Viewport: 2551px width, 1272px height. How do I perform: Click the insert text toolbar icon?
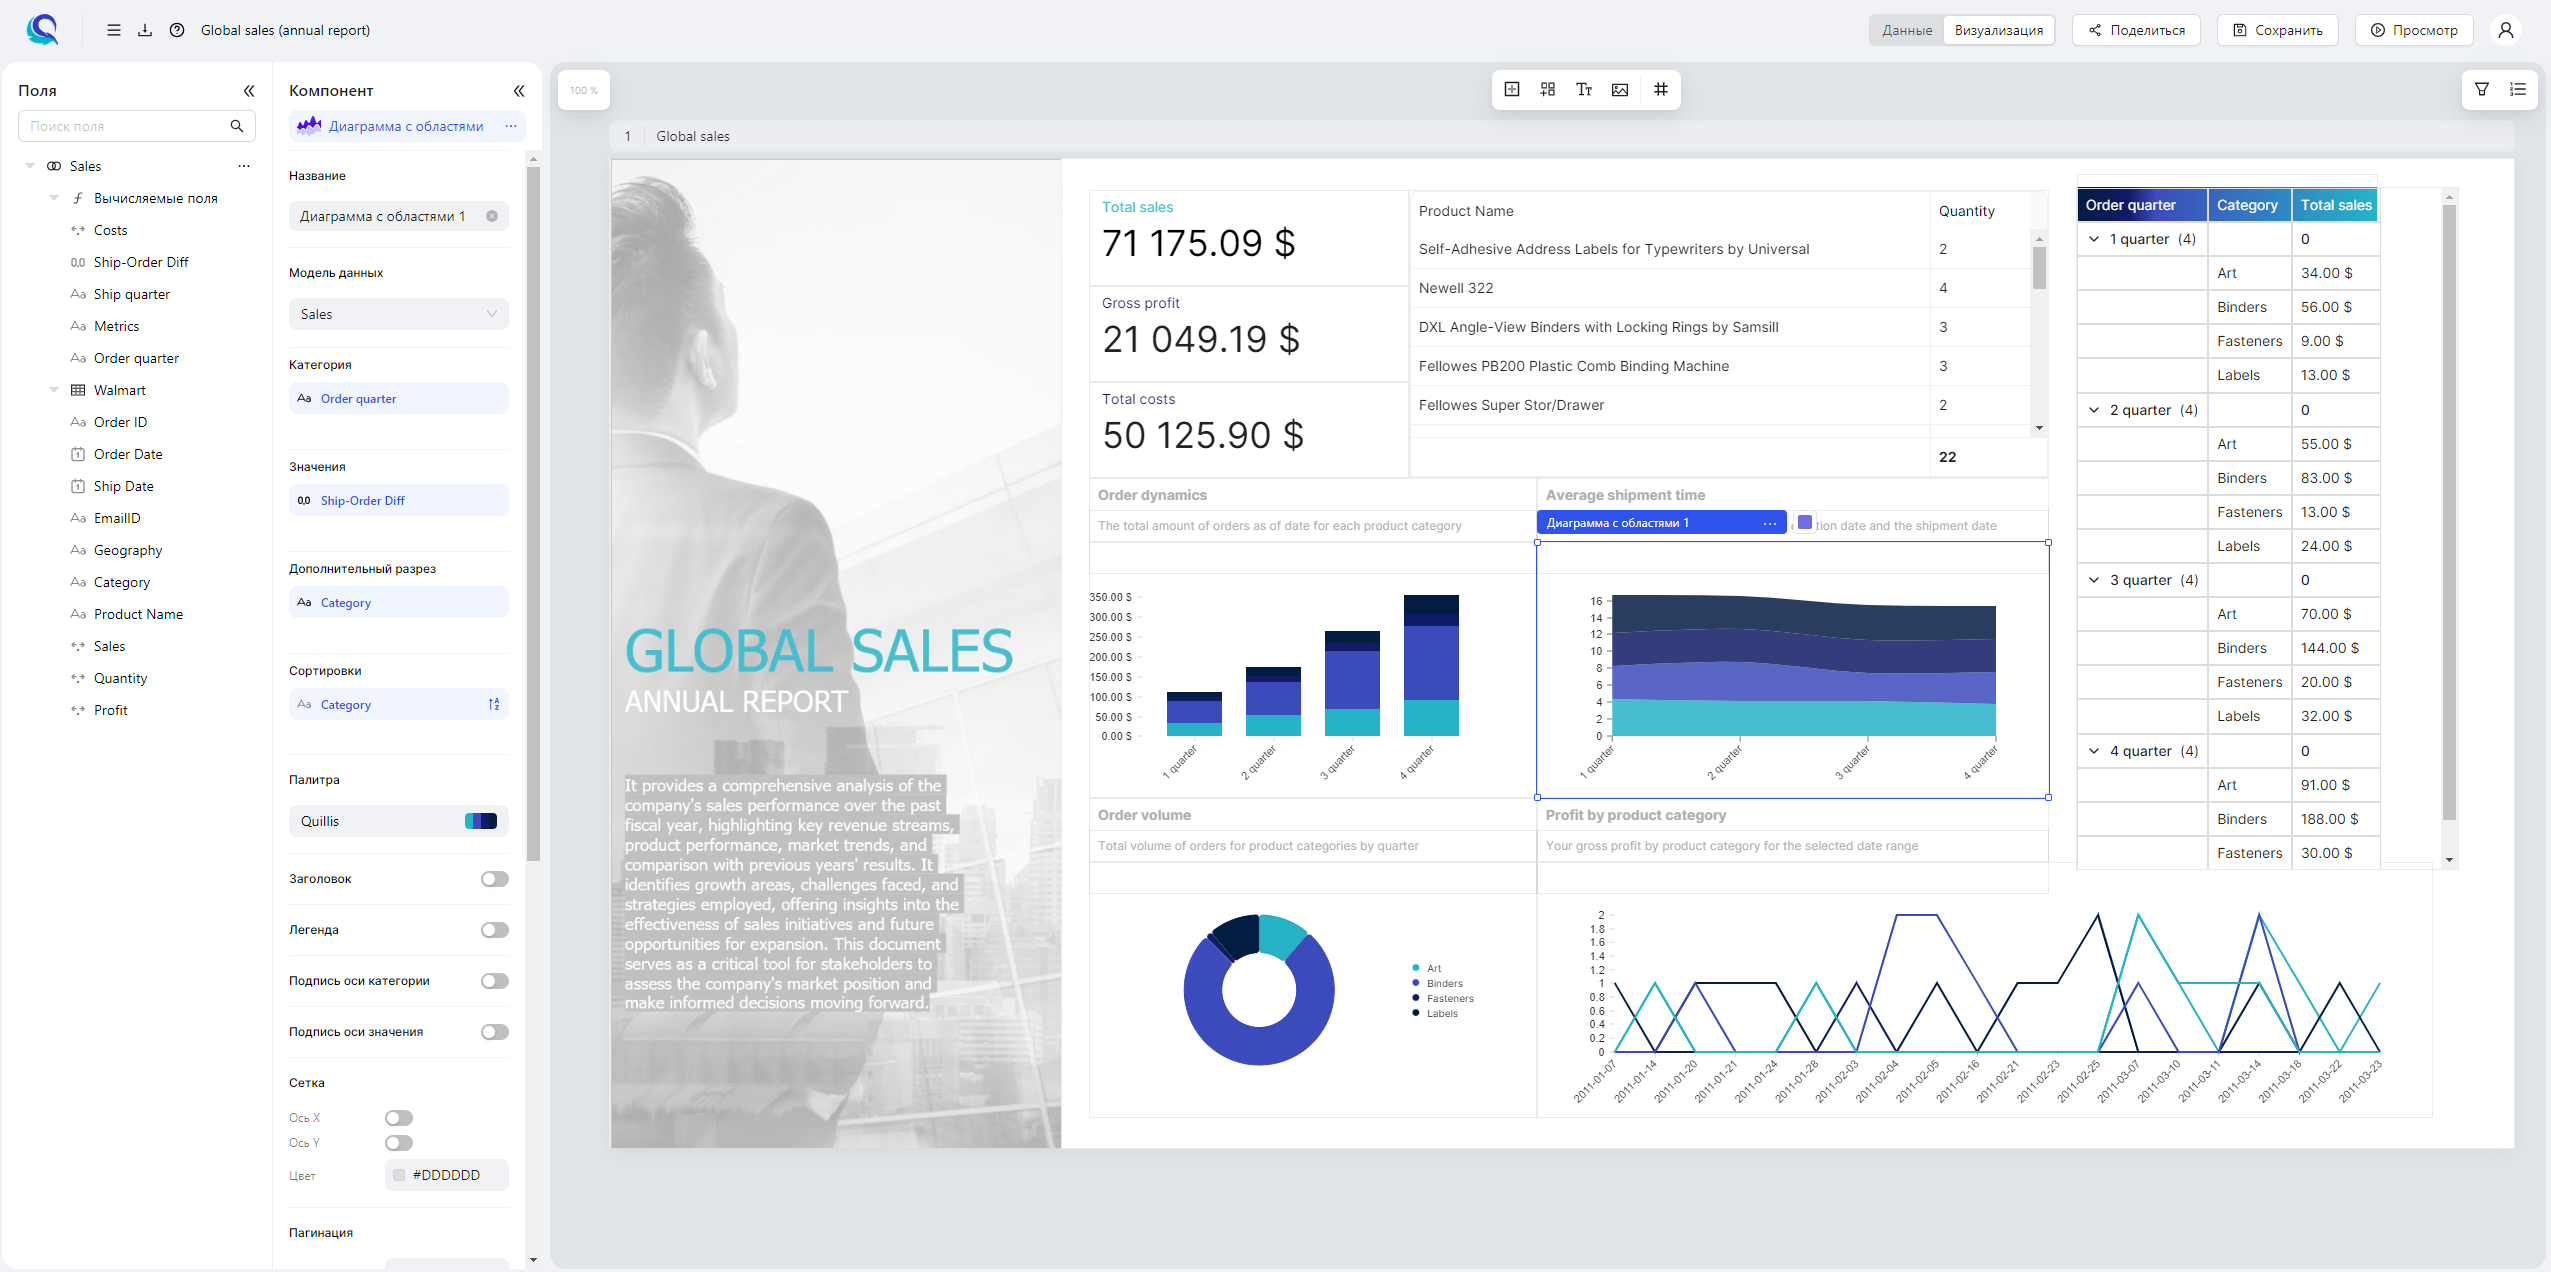tap(1584, 90)
